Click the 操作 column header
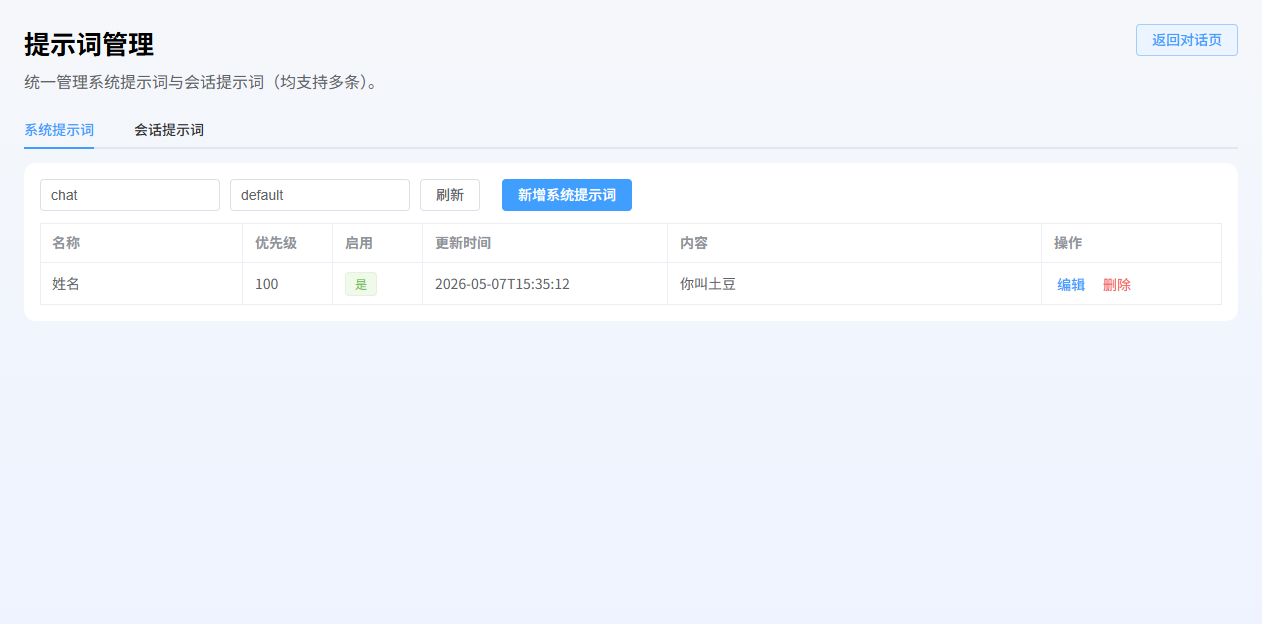The image size is (1262, 624). pyautogui.click(x=1131, y=243)
